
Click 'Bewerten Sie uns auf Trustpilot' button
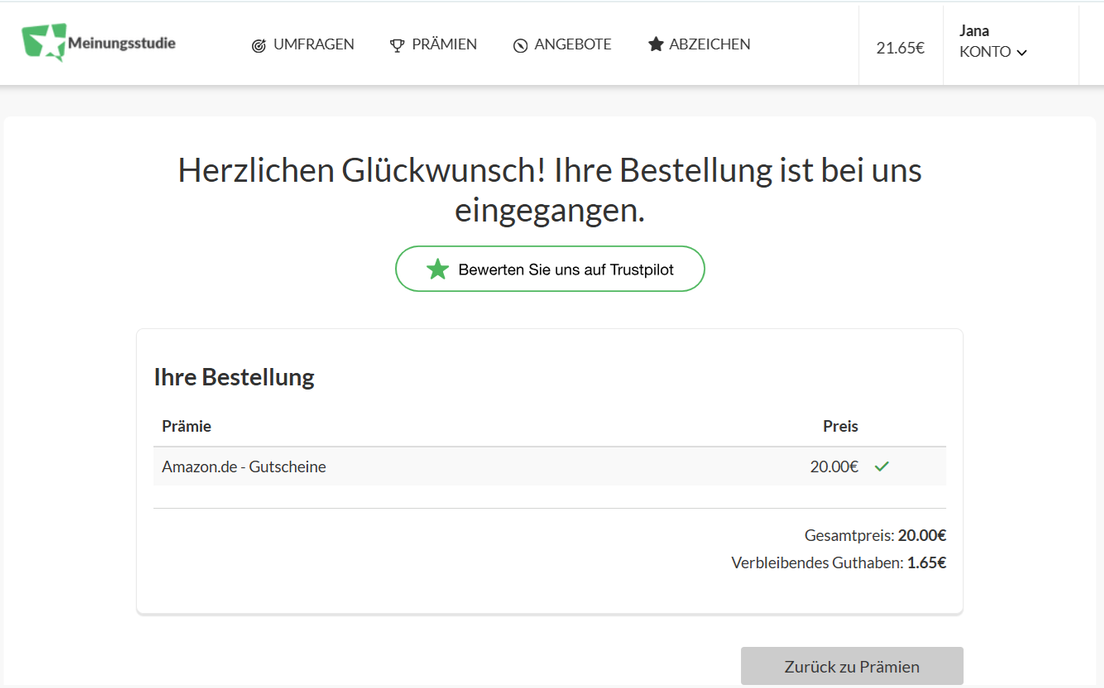pos(550,269)
